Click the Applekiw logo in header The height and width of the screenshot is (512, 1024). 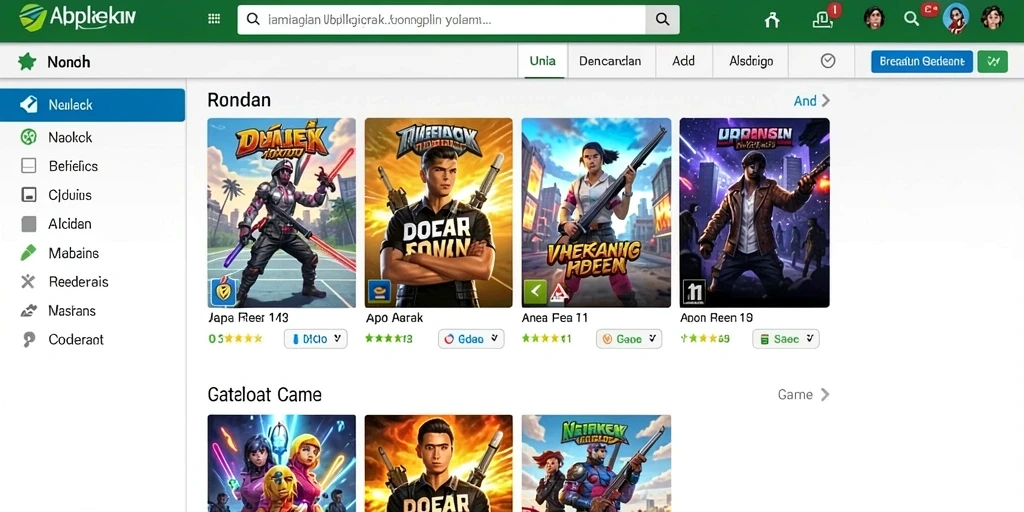click(78, 17)
